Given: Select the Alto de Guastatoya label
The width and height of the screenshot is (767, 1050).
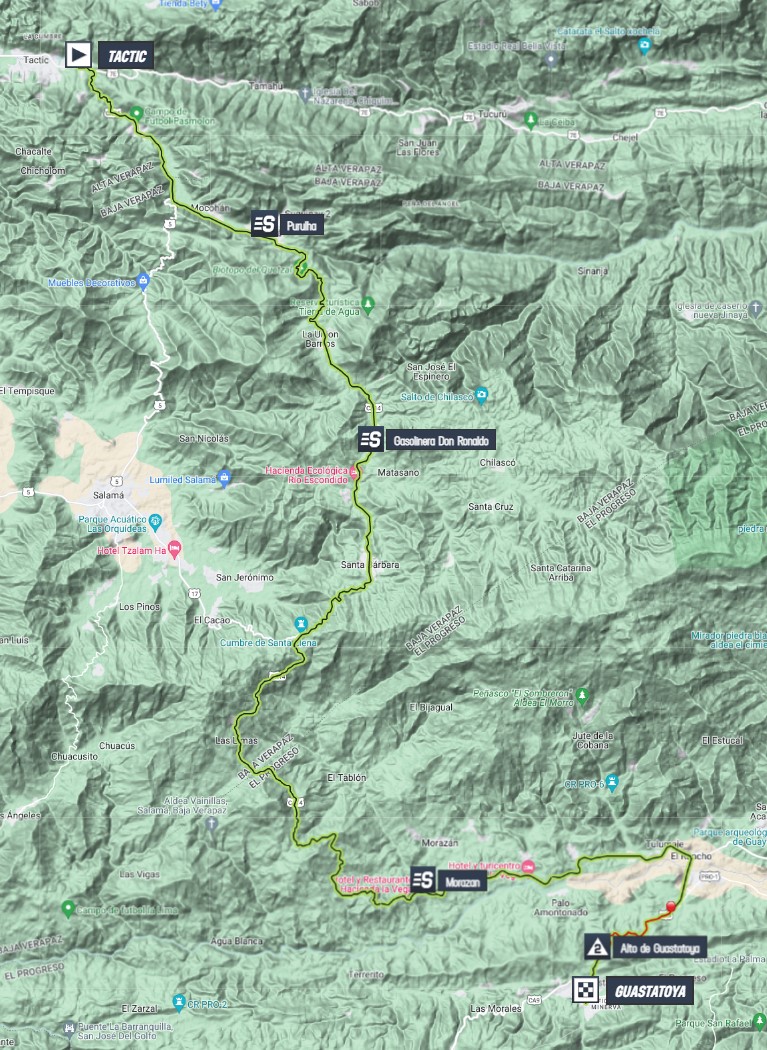Looking at the screenshot, I should tap(659, 948).
